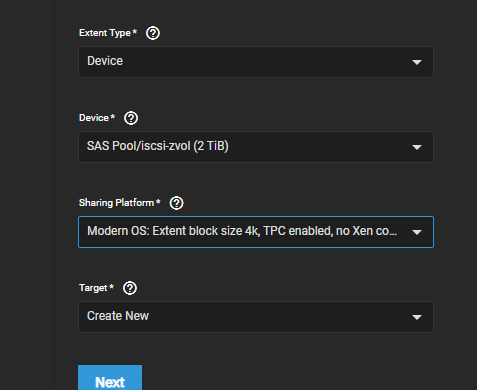
Task: Open help tooltip for Extent Type
Action: (153, 33)
